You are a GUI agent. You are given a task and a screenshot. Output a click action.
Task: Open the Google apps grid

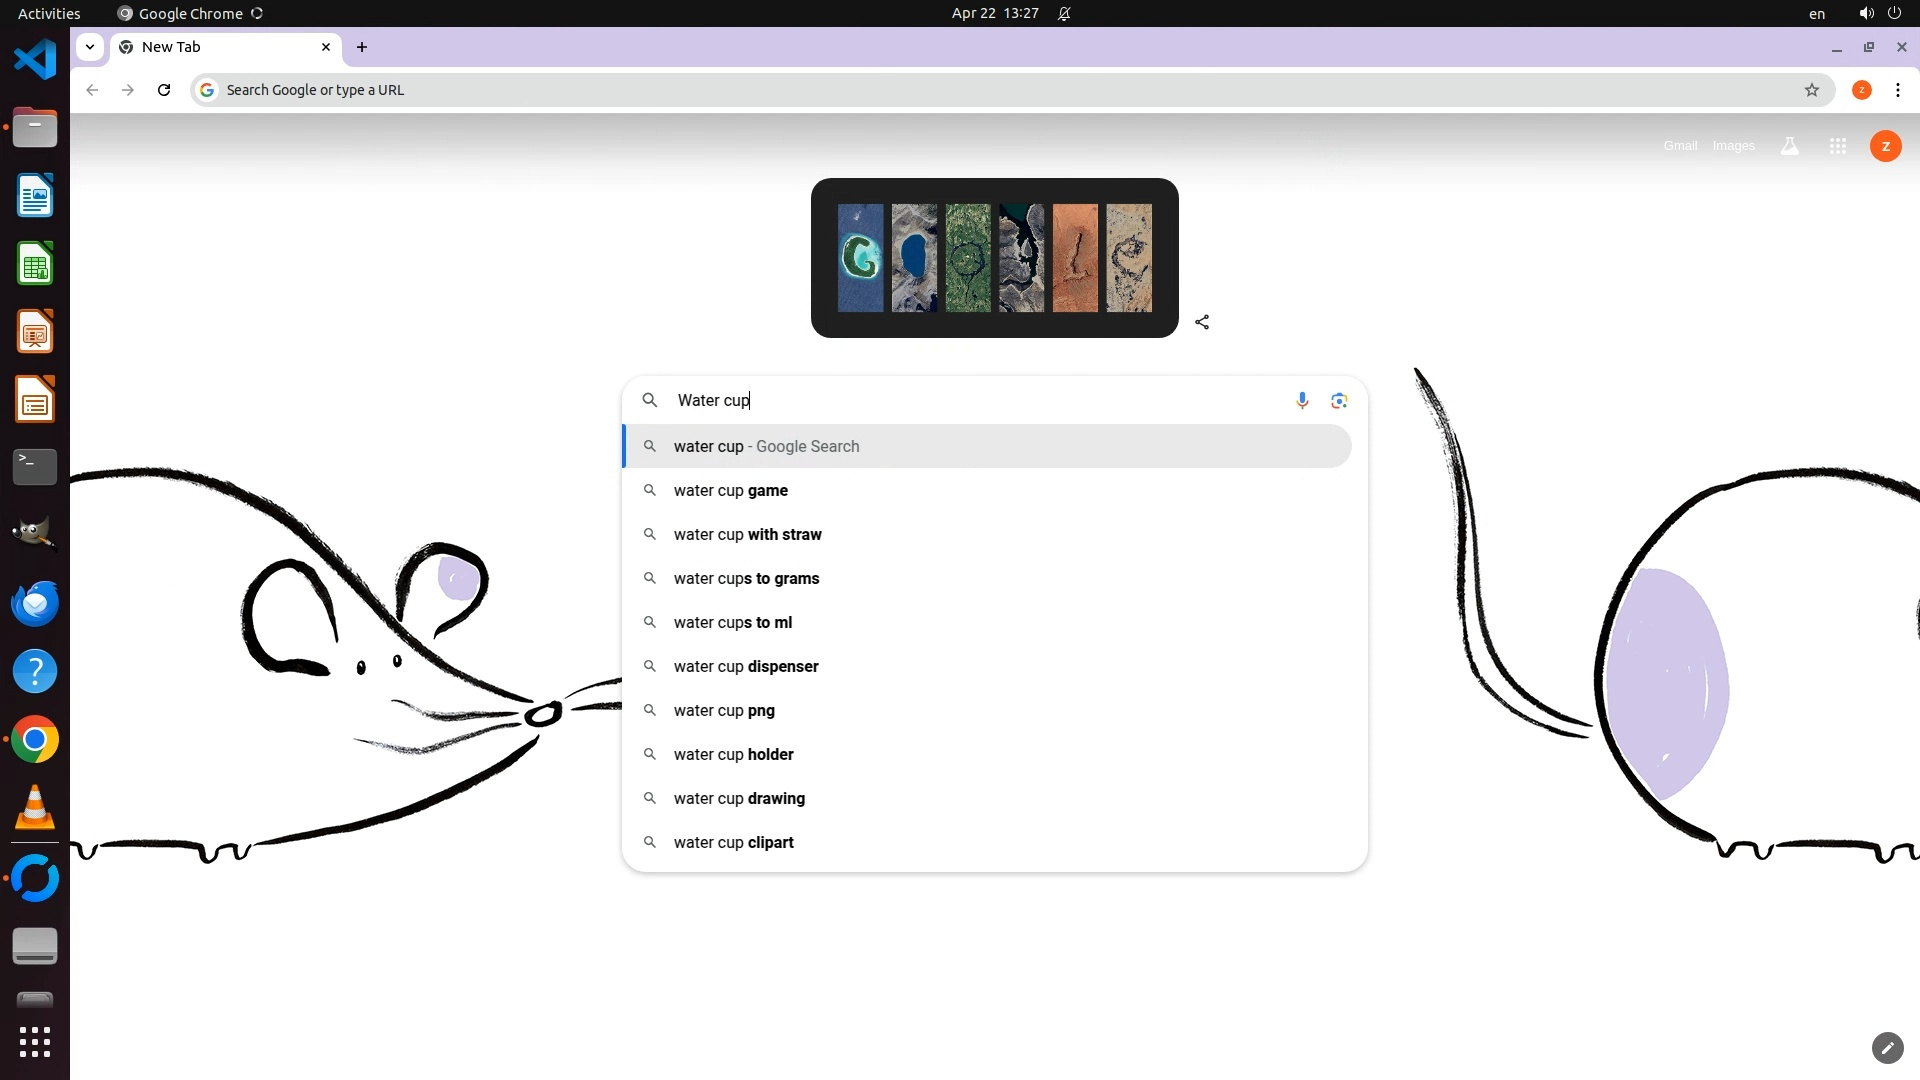click(1837, 146)
